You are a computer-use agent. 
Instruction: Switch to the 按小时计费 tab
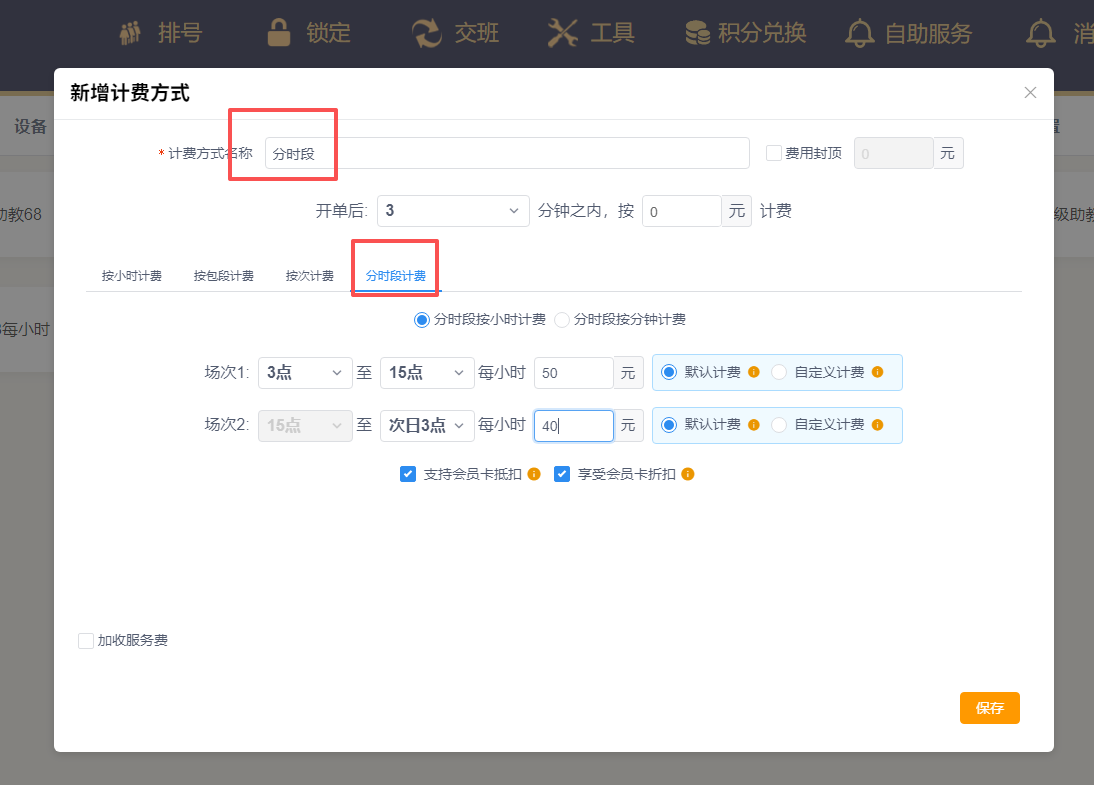point(131,276)
